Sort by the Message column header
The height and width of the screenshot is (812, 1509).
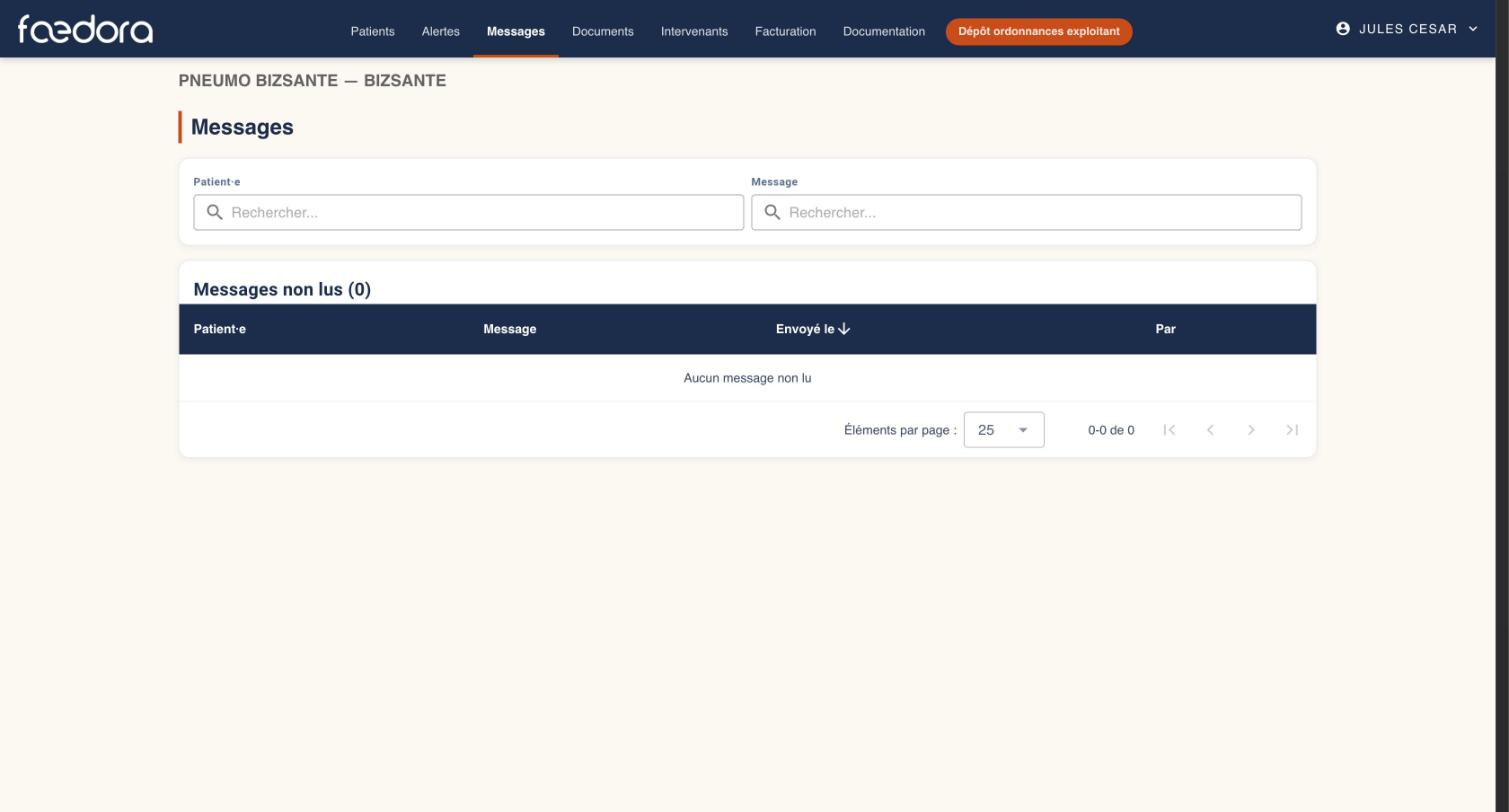click(x=510, y=329)
